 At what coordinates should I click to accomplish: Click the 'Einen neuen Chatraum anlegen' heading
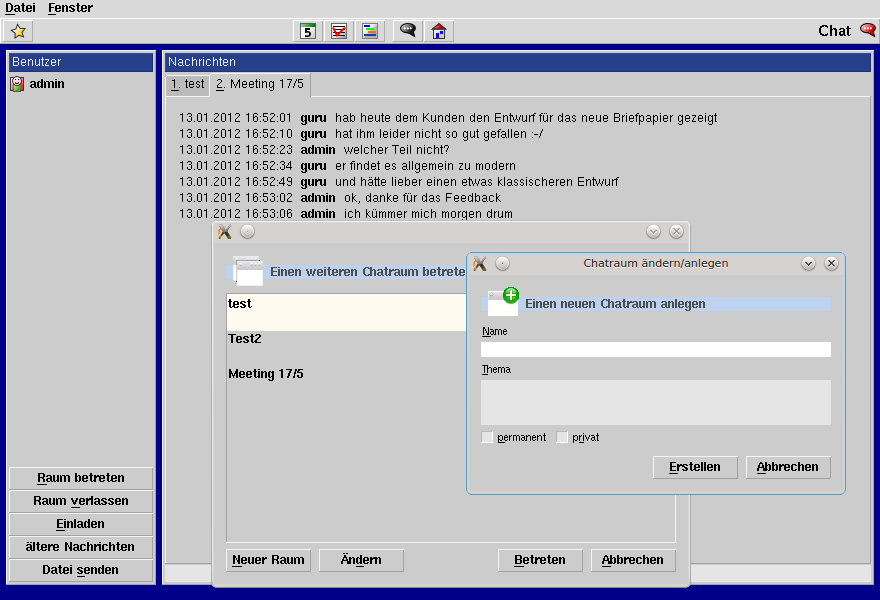coord(615,304)
